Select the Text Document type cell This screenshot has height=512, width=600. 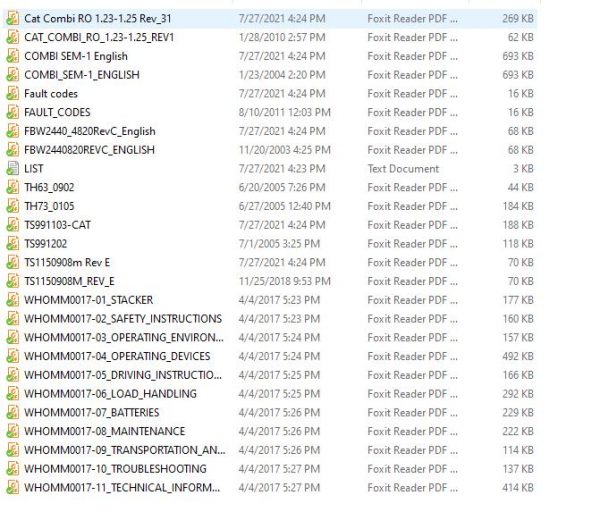tap(403, 168)
